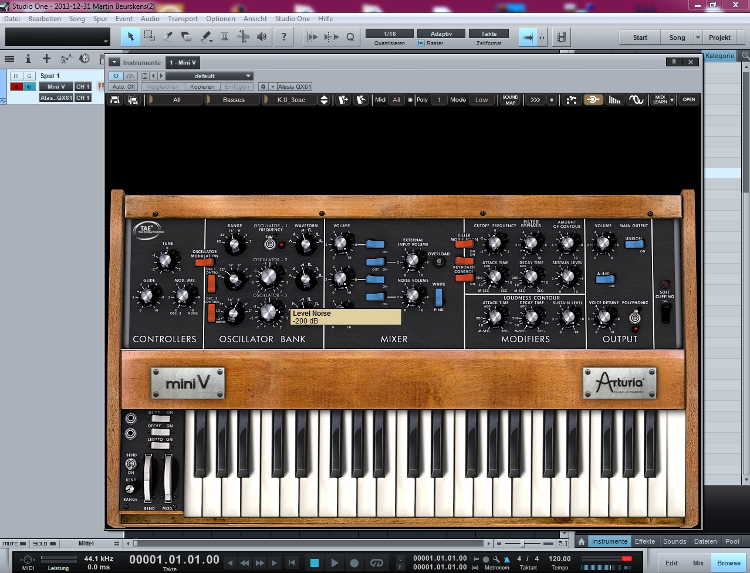This screenshot has height=573, width=750.
Task: Open the MIDI Learn dropdown arrow
Action: point(672,99)
